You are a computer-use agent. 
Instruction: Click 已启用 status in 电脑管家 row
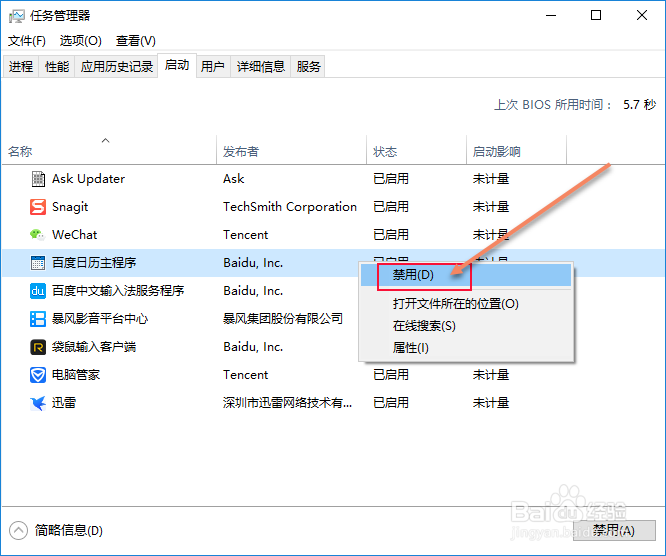391,375
